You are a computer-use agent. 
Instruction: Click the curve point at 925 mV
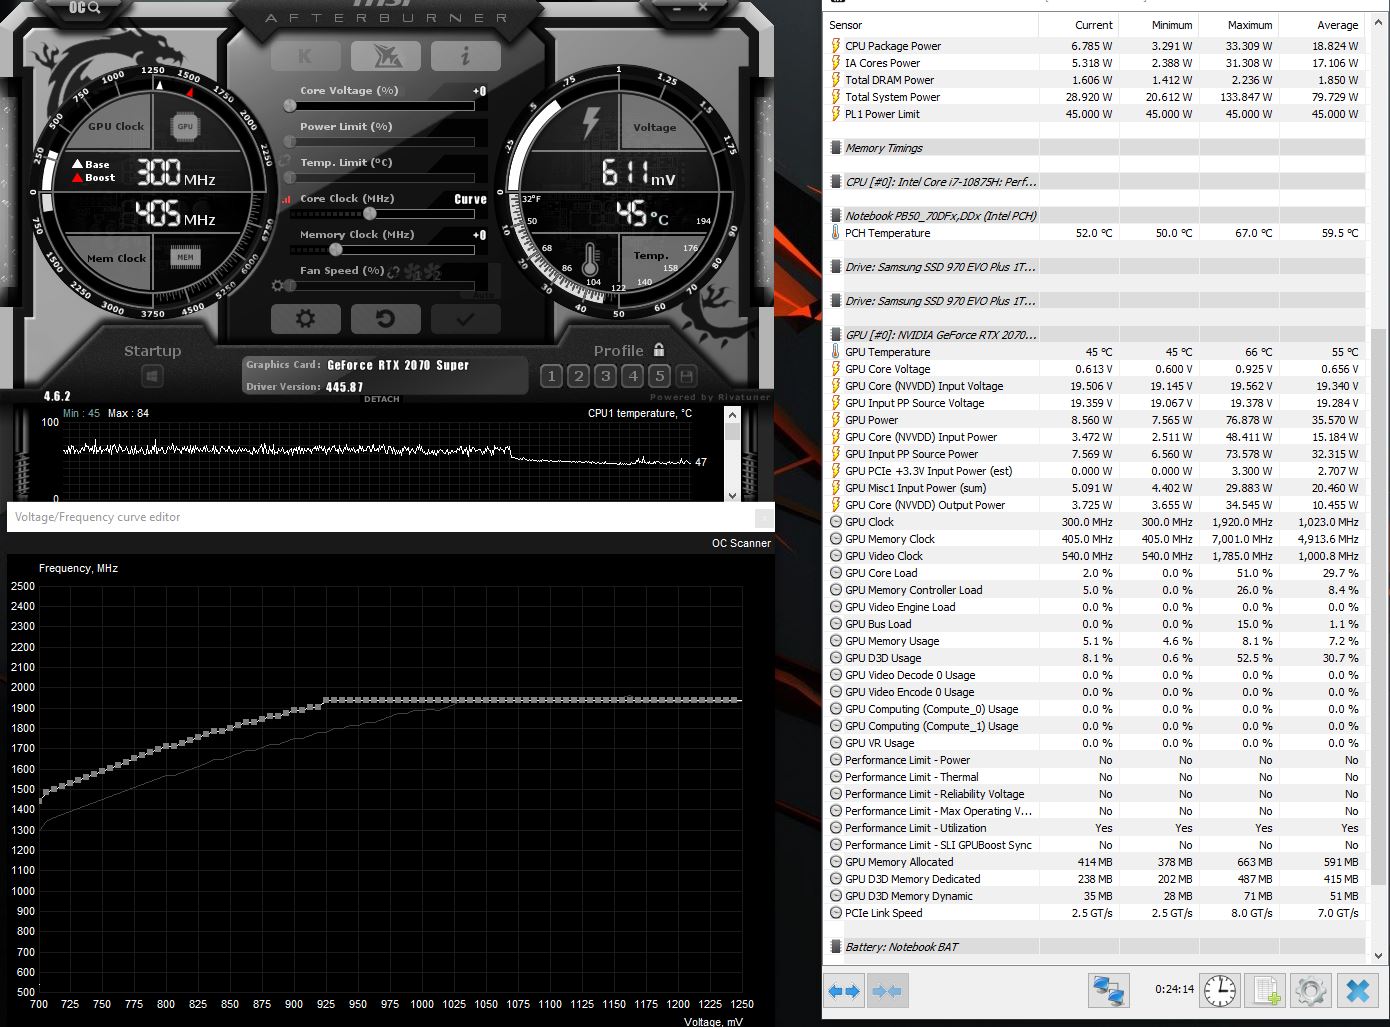(x=325, y=700)
